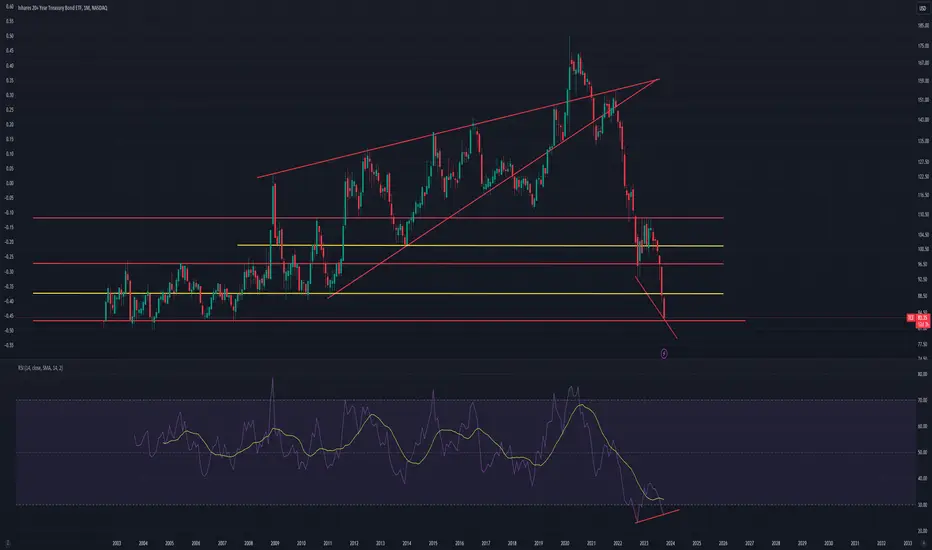This screenshot has height=550, width=932.
Task: Click the 50.00 level on RSI scale
Action: 922,452
